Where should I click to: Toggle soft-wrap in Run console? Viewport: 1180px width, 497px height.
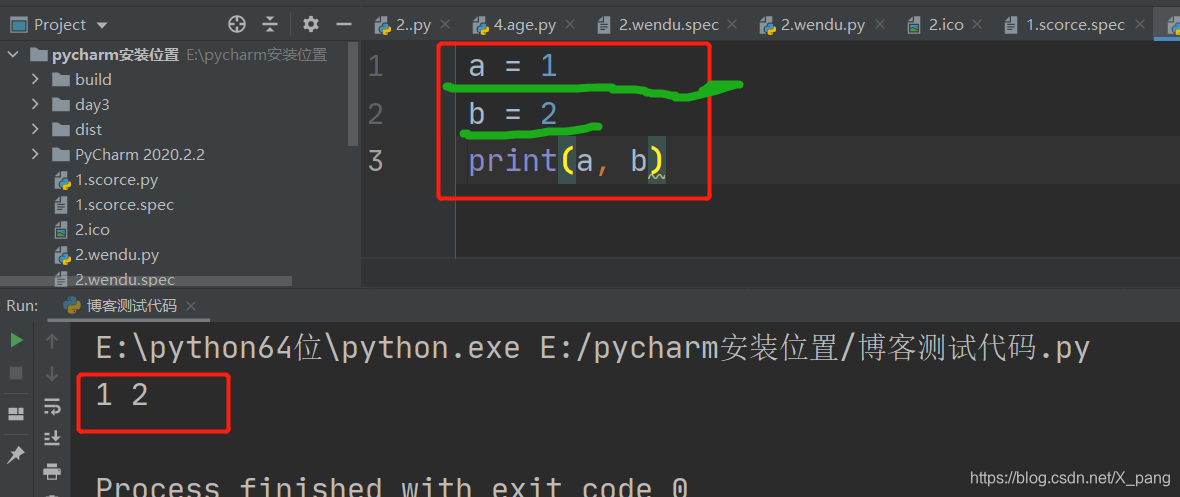coord(52,407)
